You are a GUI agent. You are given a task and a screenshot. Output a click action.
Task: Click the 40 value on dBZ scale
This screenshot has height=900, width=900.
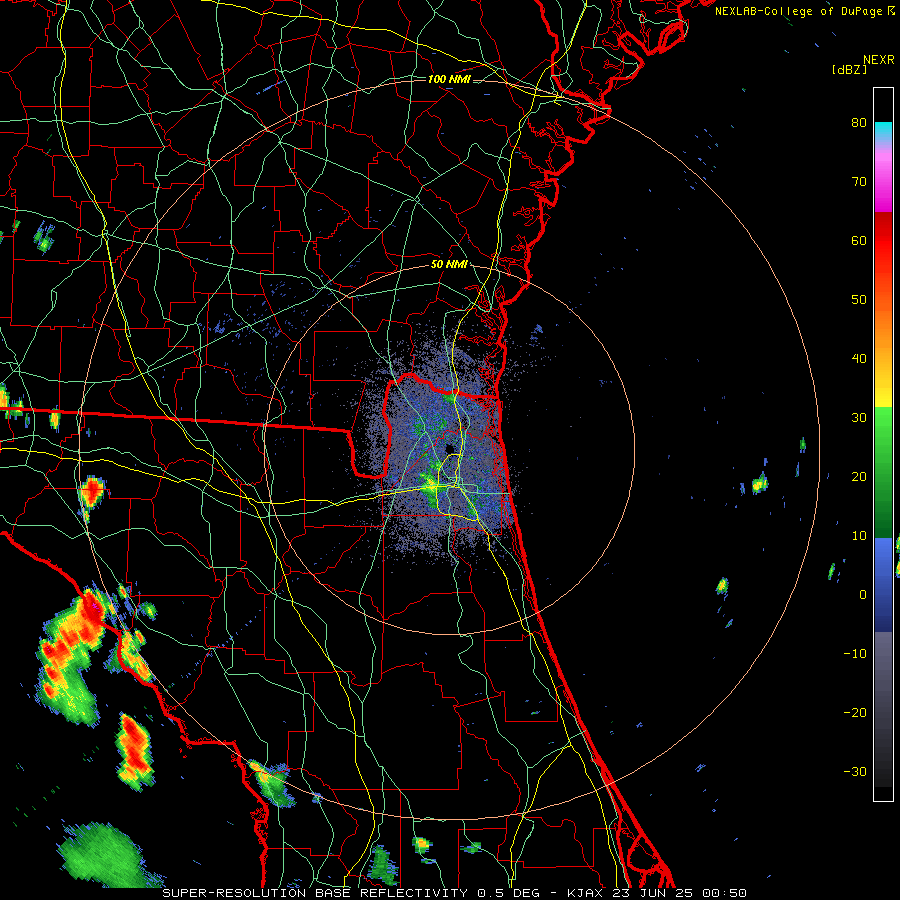click(x=859, y=359)
